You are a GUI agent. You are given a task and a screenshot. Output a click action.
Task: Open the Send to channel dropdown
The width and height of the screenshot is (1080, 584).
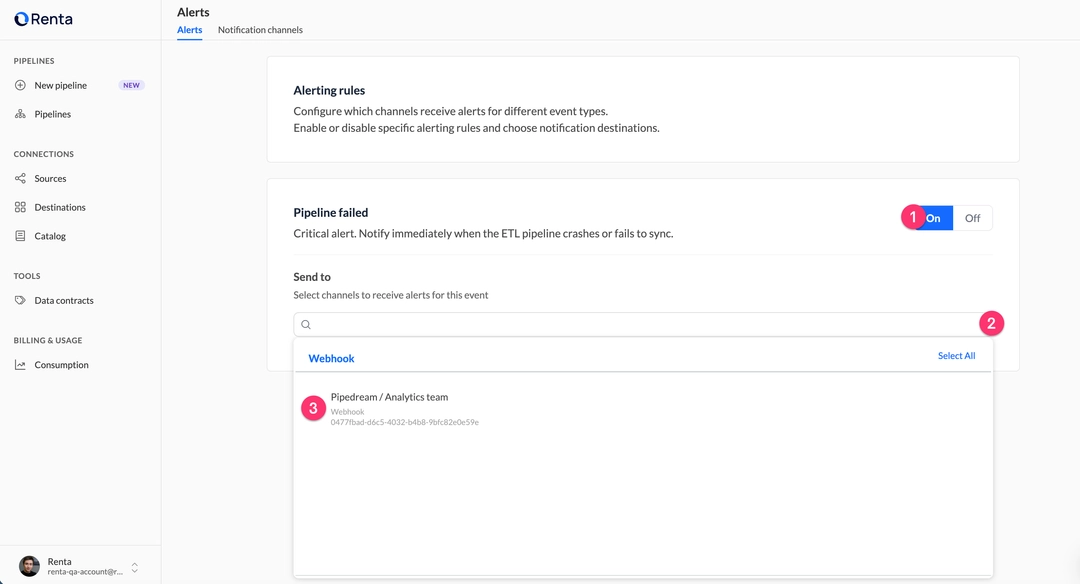640,324
